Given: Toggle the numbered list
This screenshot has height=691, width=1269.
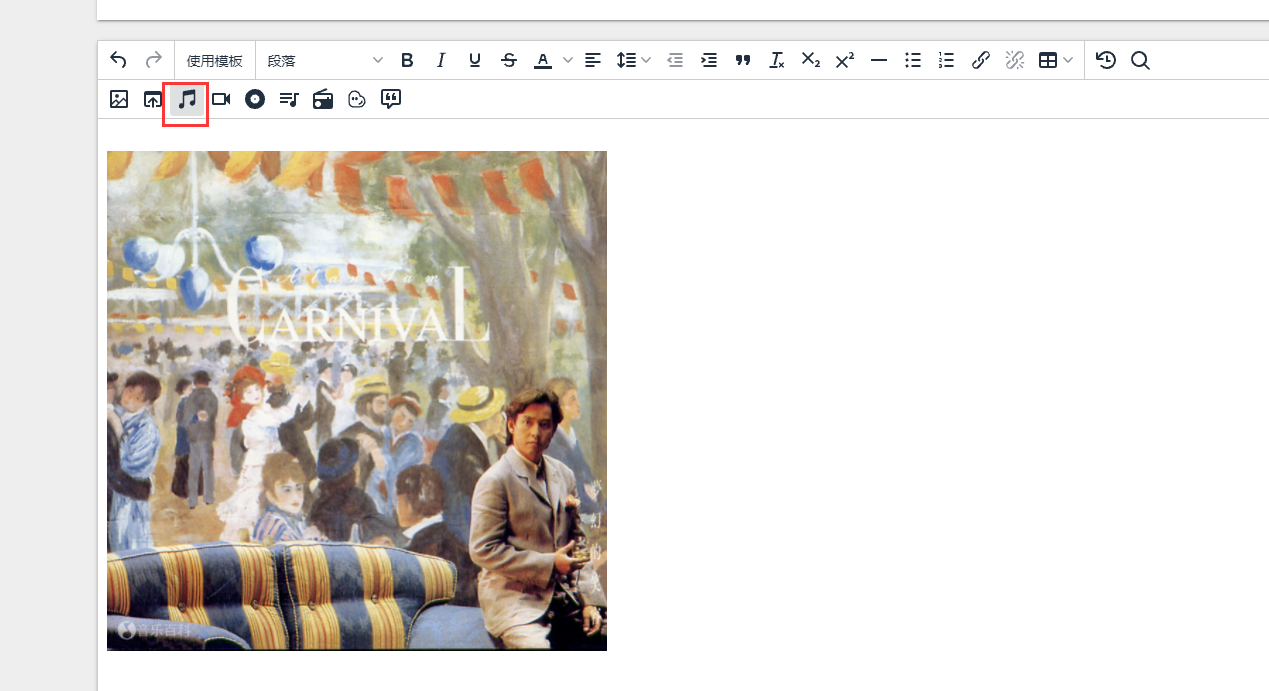Looking at the screenshot, I should pos(947,61).
